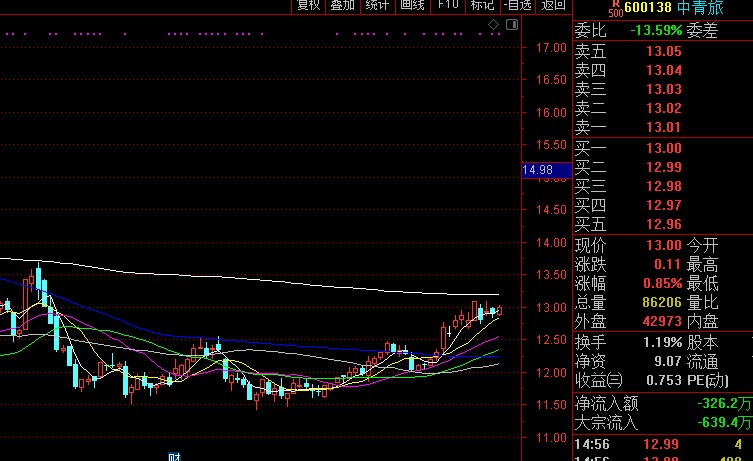Click the 最高 label
Image resolution: width=753 pixels, height=461 pixels.
pyautogui.click(x=703, y=265)
